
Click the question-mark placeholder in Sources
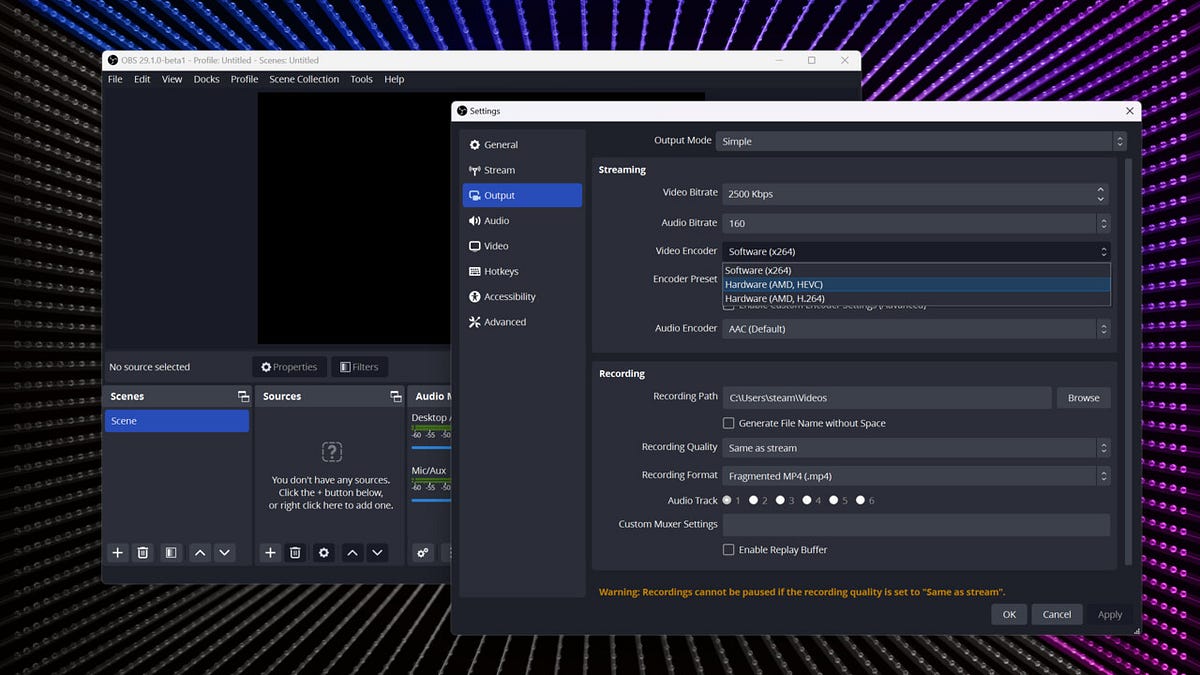[x=332, y=452]
